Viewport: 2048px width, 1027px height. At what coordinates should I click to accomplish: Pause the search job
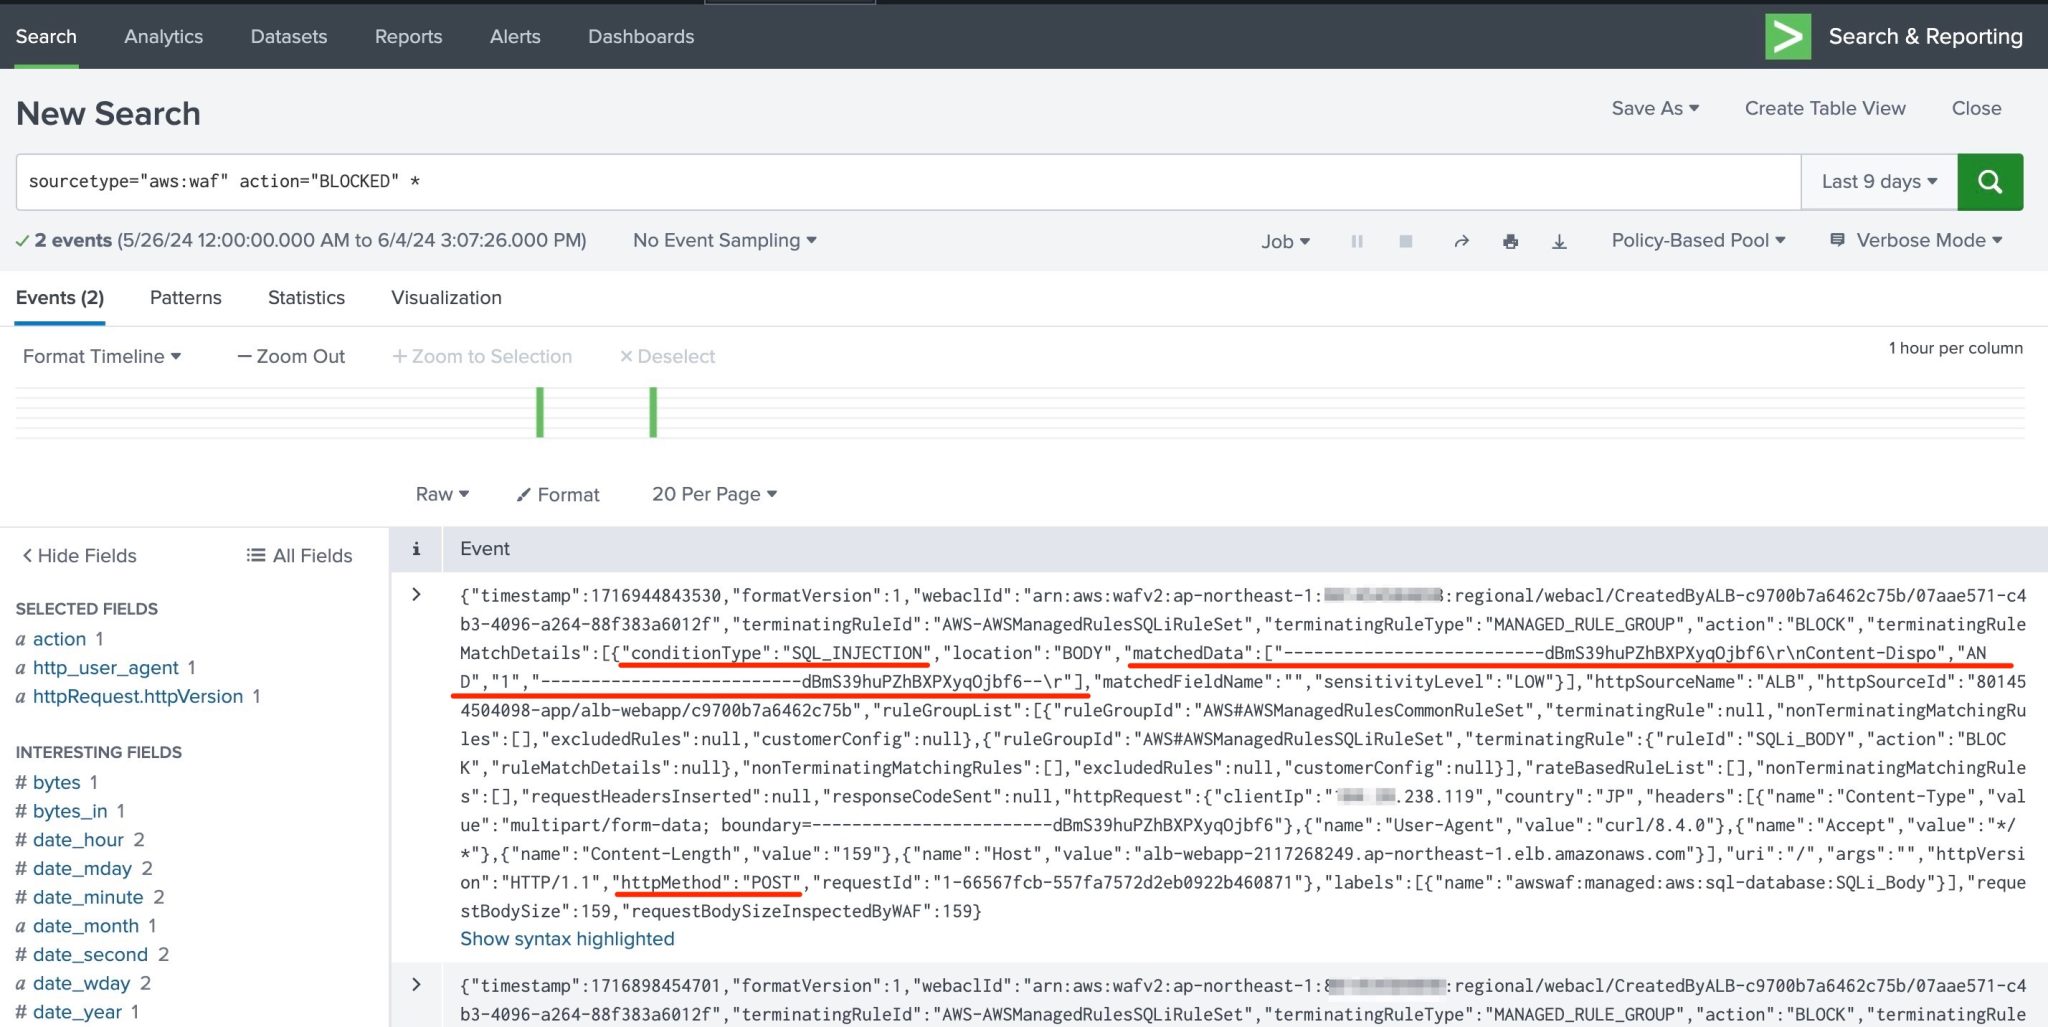[x=1356, y=241]
